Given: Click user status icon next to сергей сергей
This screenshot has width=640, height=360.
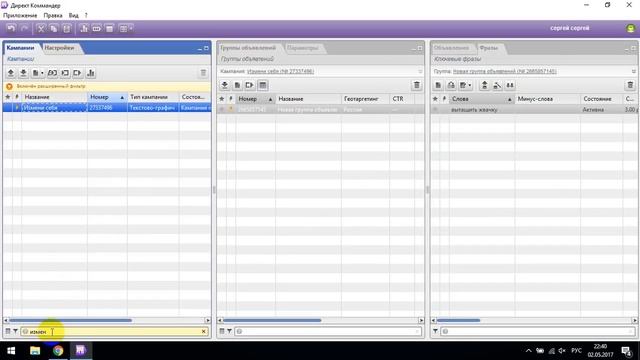Looking at the screenshot, I should coord(631,28).
